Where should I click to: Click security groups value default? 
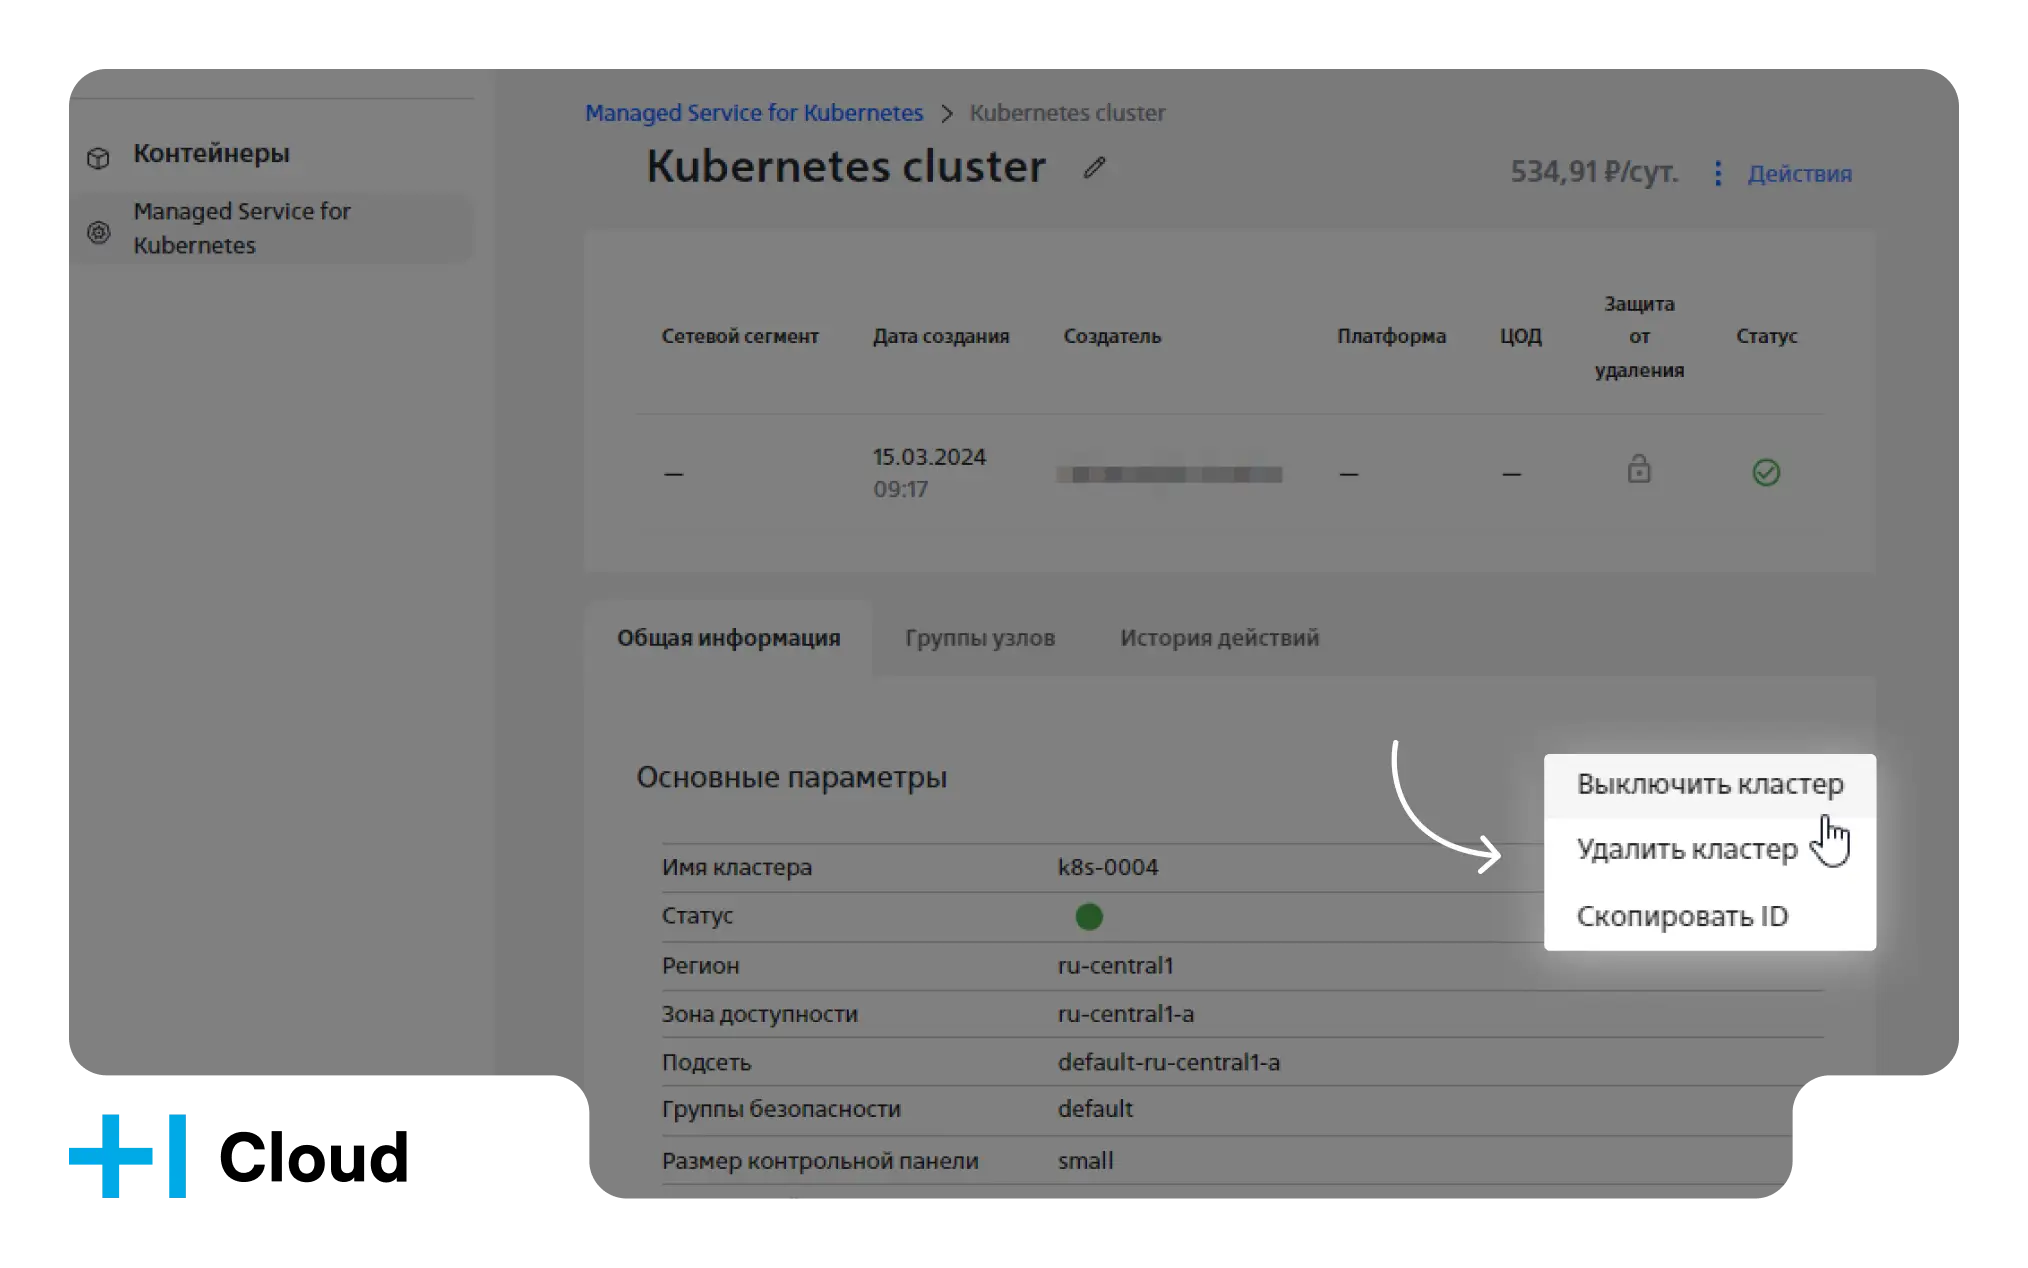point(1095,1109)
